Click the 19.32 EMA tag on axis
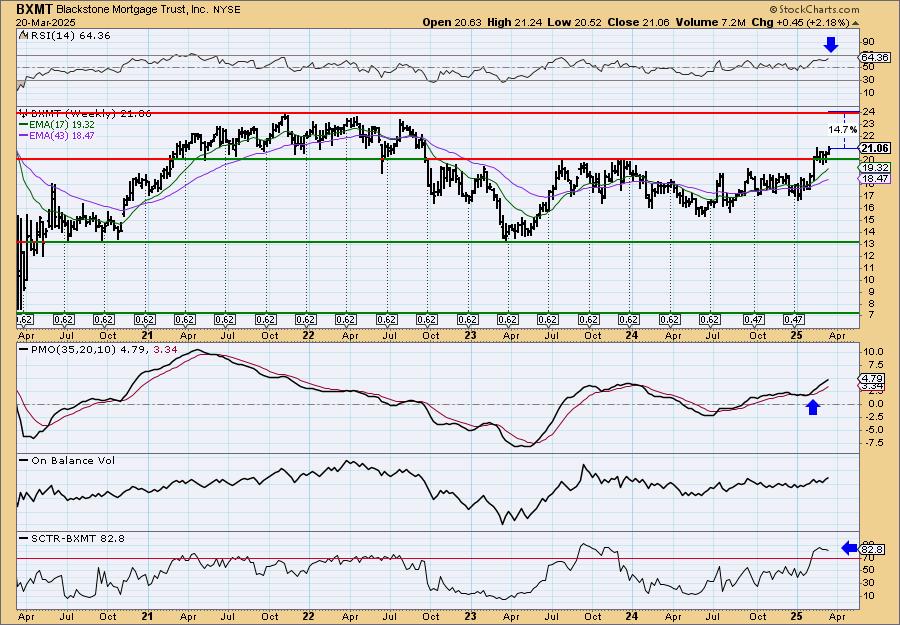The image size is (900, 625). pyautogui.click(x=875, y=168)
